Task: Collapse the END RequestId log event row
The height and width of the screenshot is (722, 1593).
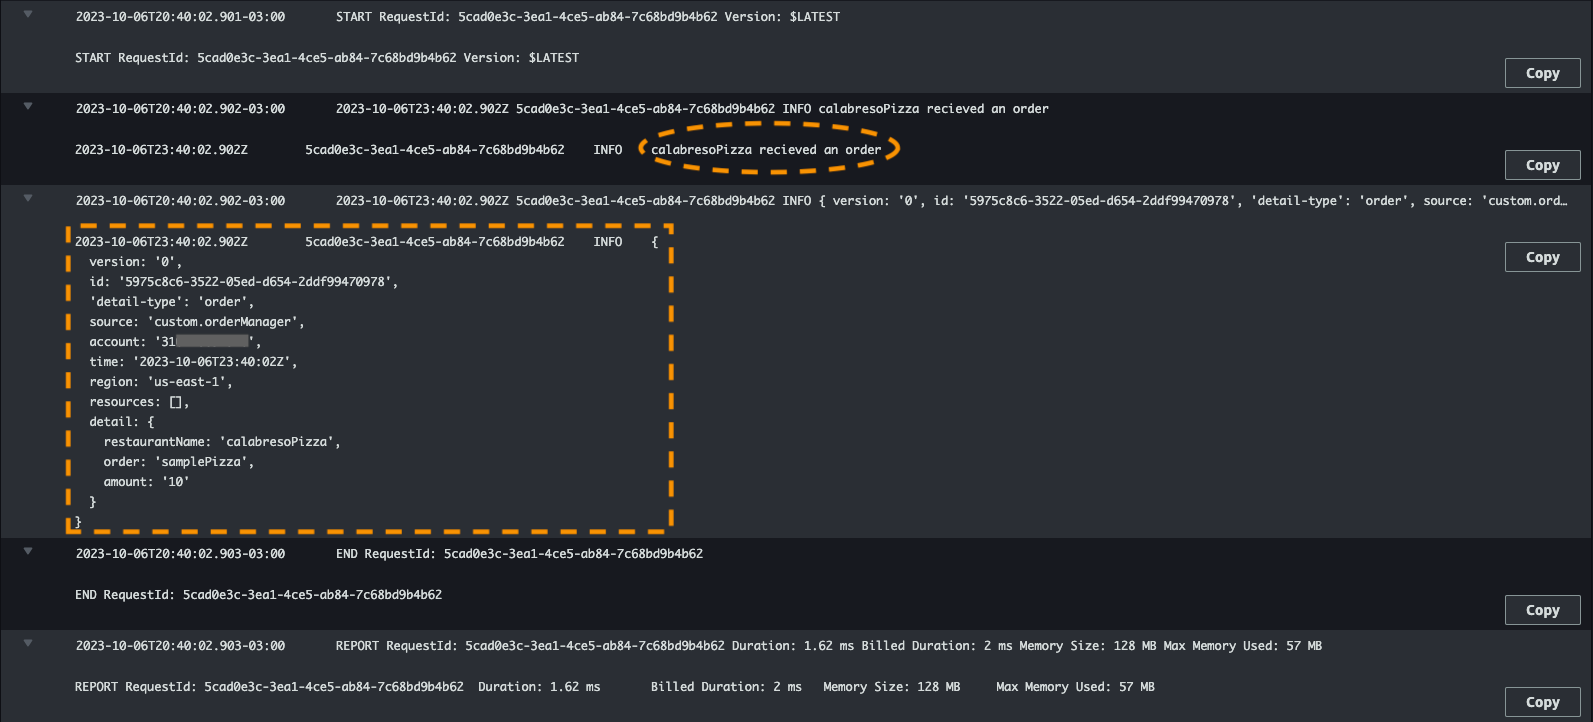Action: click(x=28, y=551)
